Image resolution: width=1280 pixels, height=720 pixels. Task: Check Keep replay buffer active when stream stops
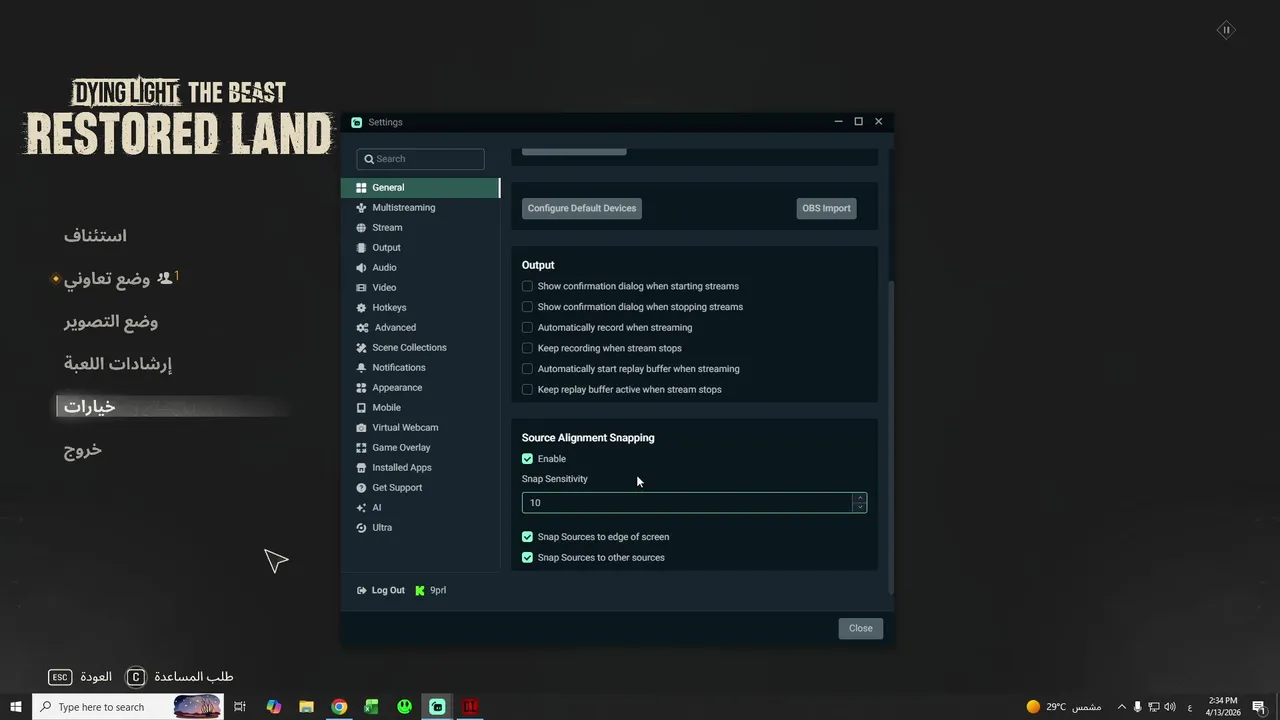coord(527,390)
